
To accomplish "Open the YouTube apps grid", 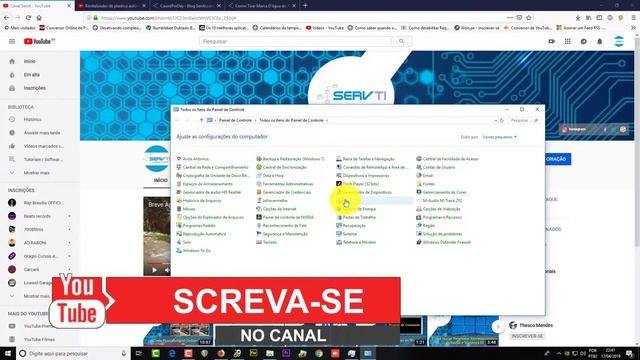I will (567, 41).
